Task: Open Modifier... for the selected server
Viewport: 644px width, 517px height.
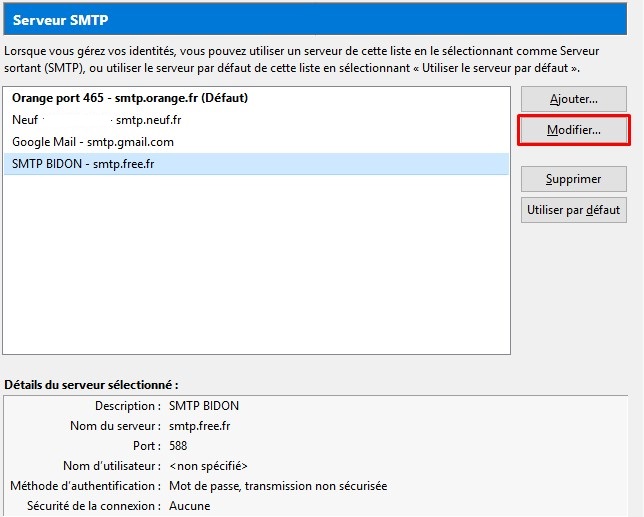Action: 574,130
